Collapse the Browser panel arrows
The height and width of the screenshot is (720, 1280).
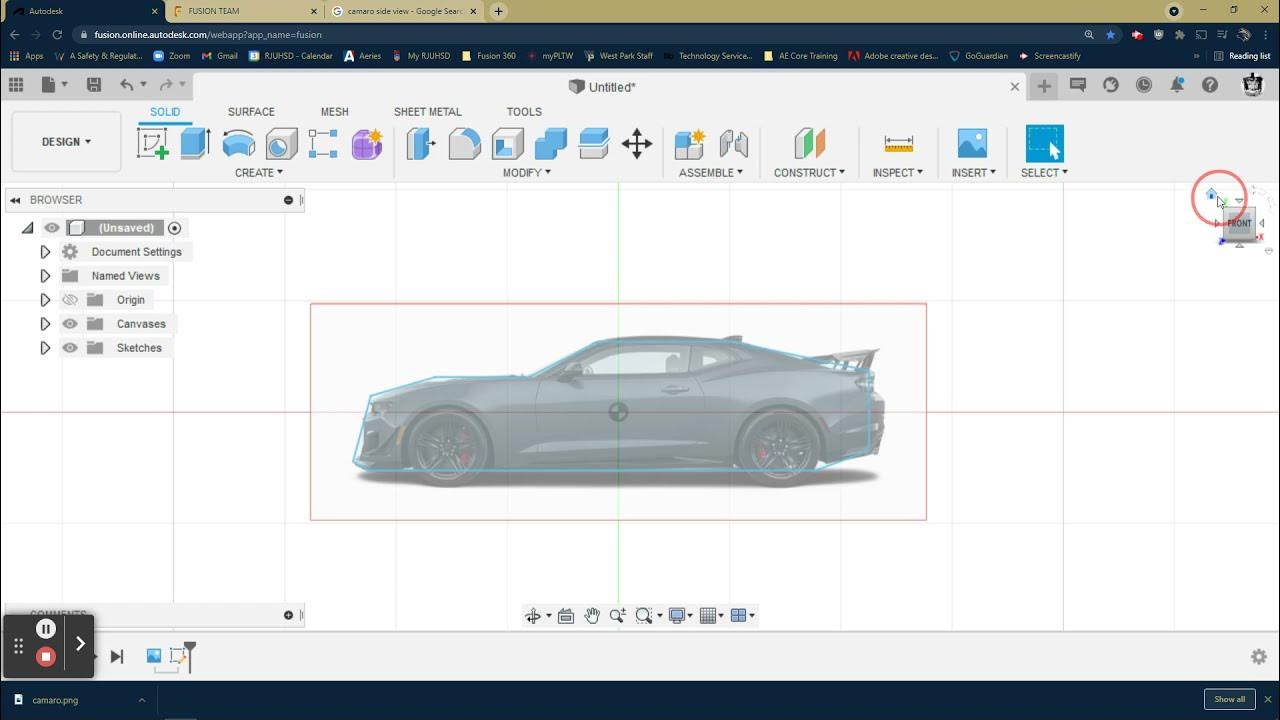[x=15, y=200]
